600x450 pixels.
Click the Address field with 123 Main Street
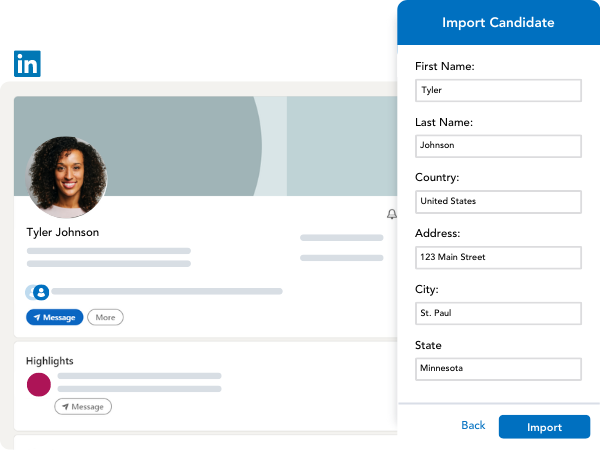(x=498, y=257)
